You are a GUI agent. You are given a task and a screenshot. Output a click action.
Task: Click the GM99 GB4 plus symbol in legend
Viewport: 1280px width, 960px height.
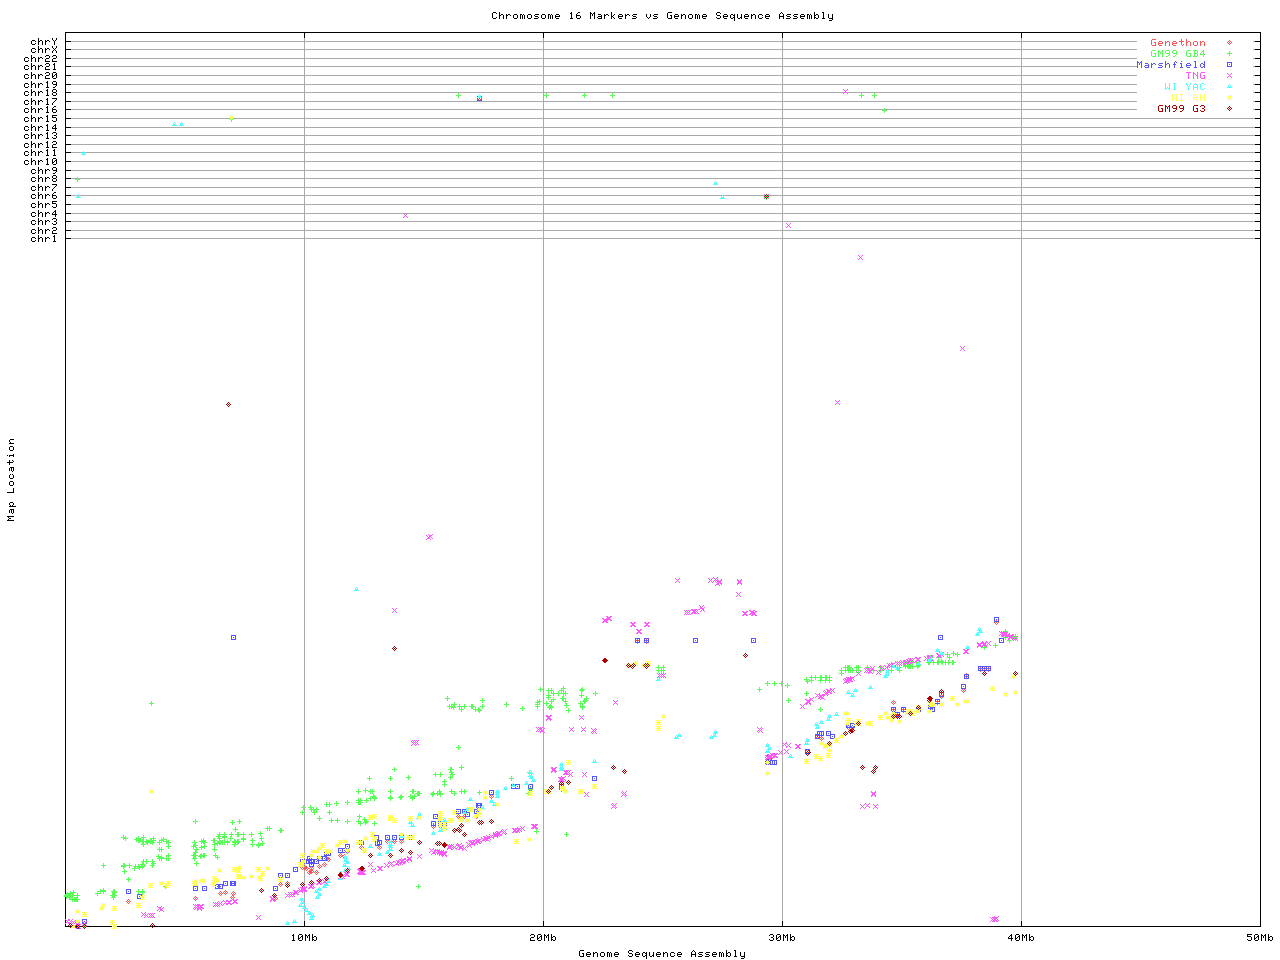(x=1229, y=54)
